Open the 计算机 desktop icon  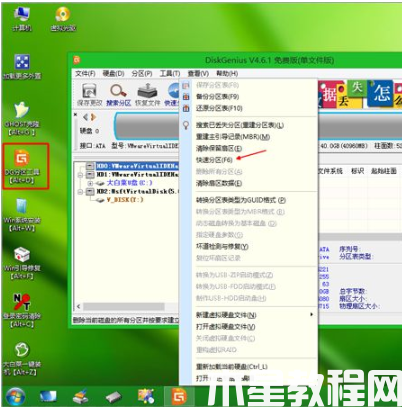point(22,19)
